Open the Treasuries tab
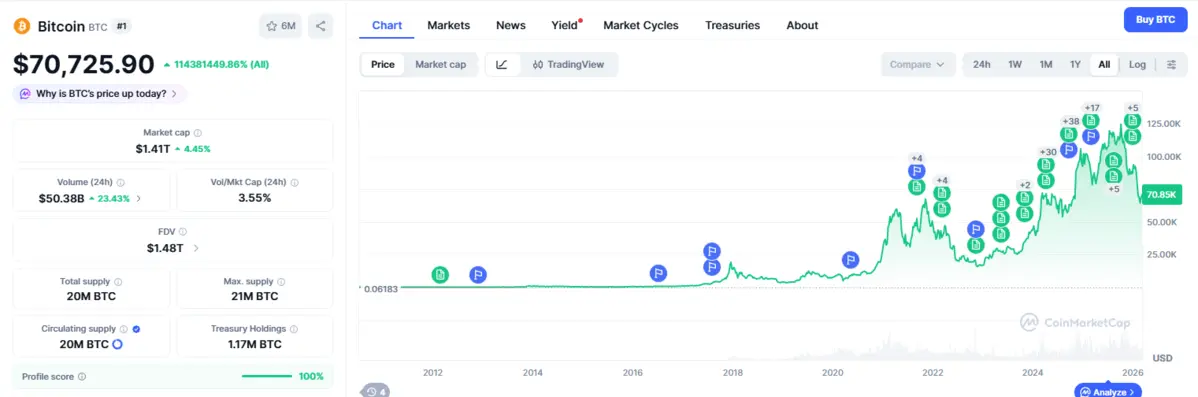Screen dimensions: 1198x397 point(732,25)
